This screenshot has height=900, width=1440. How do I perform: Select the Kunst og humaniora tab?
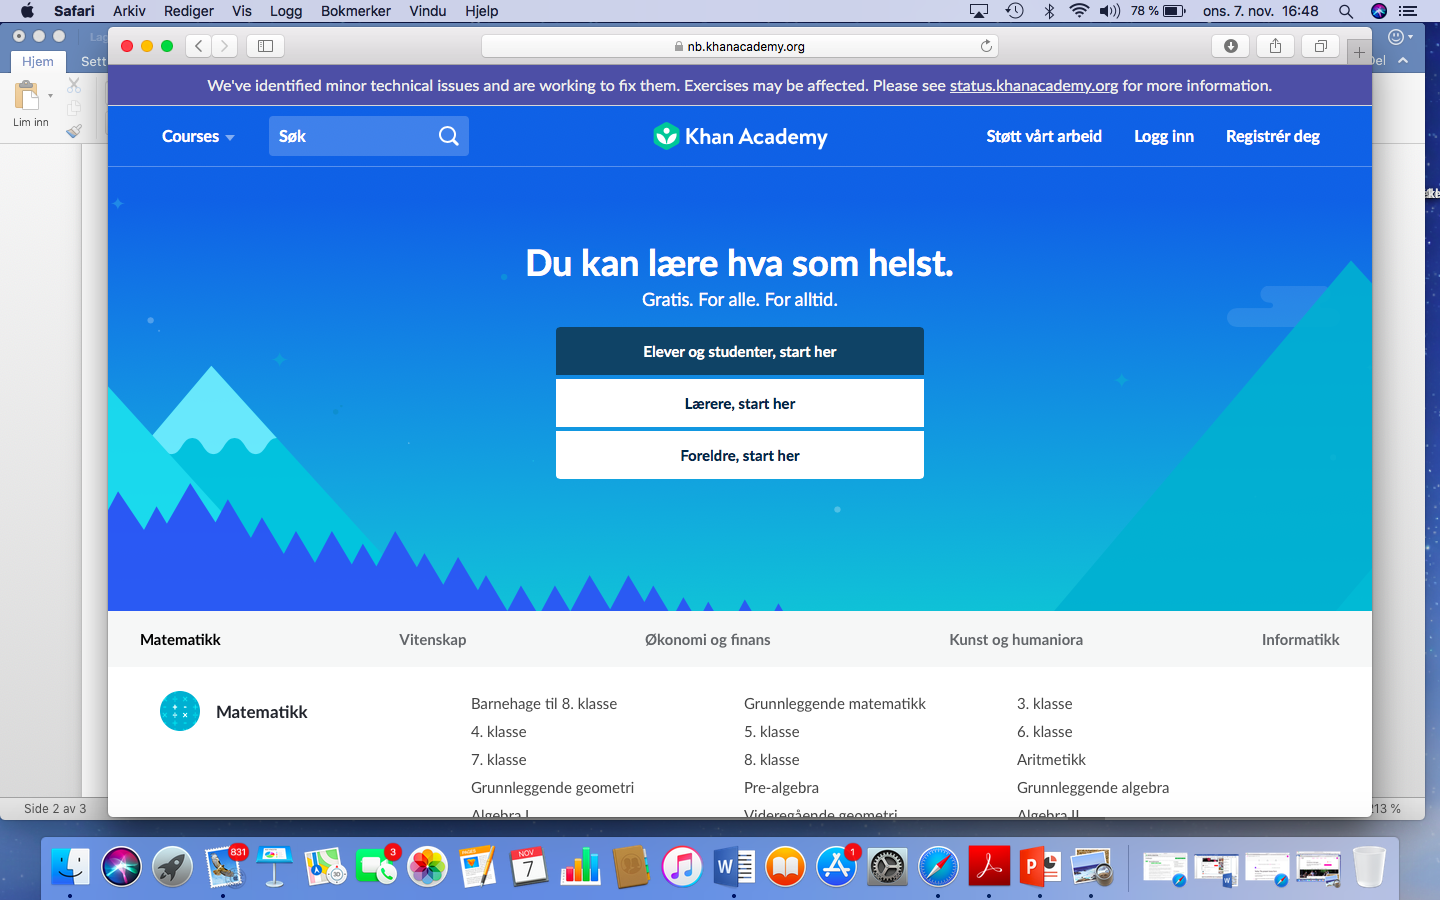[x=1016, y=639]
